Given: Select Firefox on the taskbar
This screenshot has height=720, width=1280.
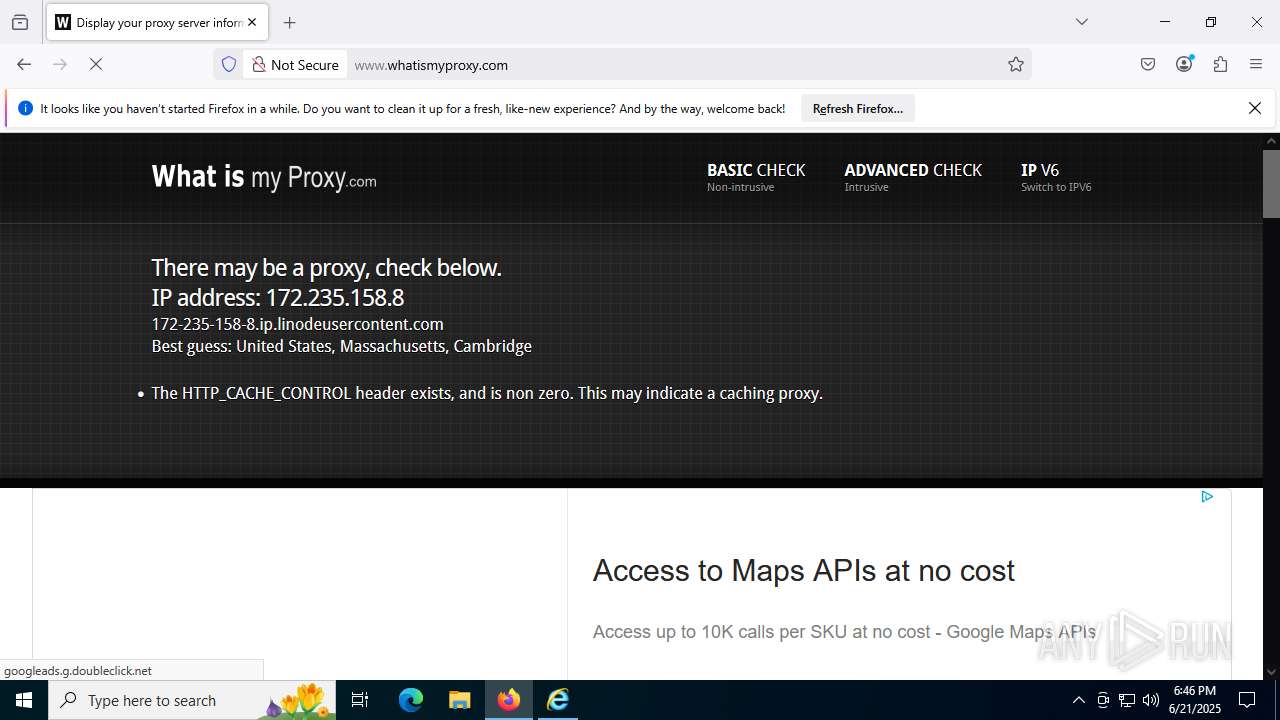Looking at the screenshot, I should point(509,700).
